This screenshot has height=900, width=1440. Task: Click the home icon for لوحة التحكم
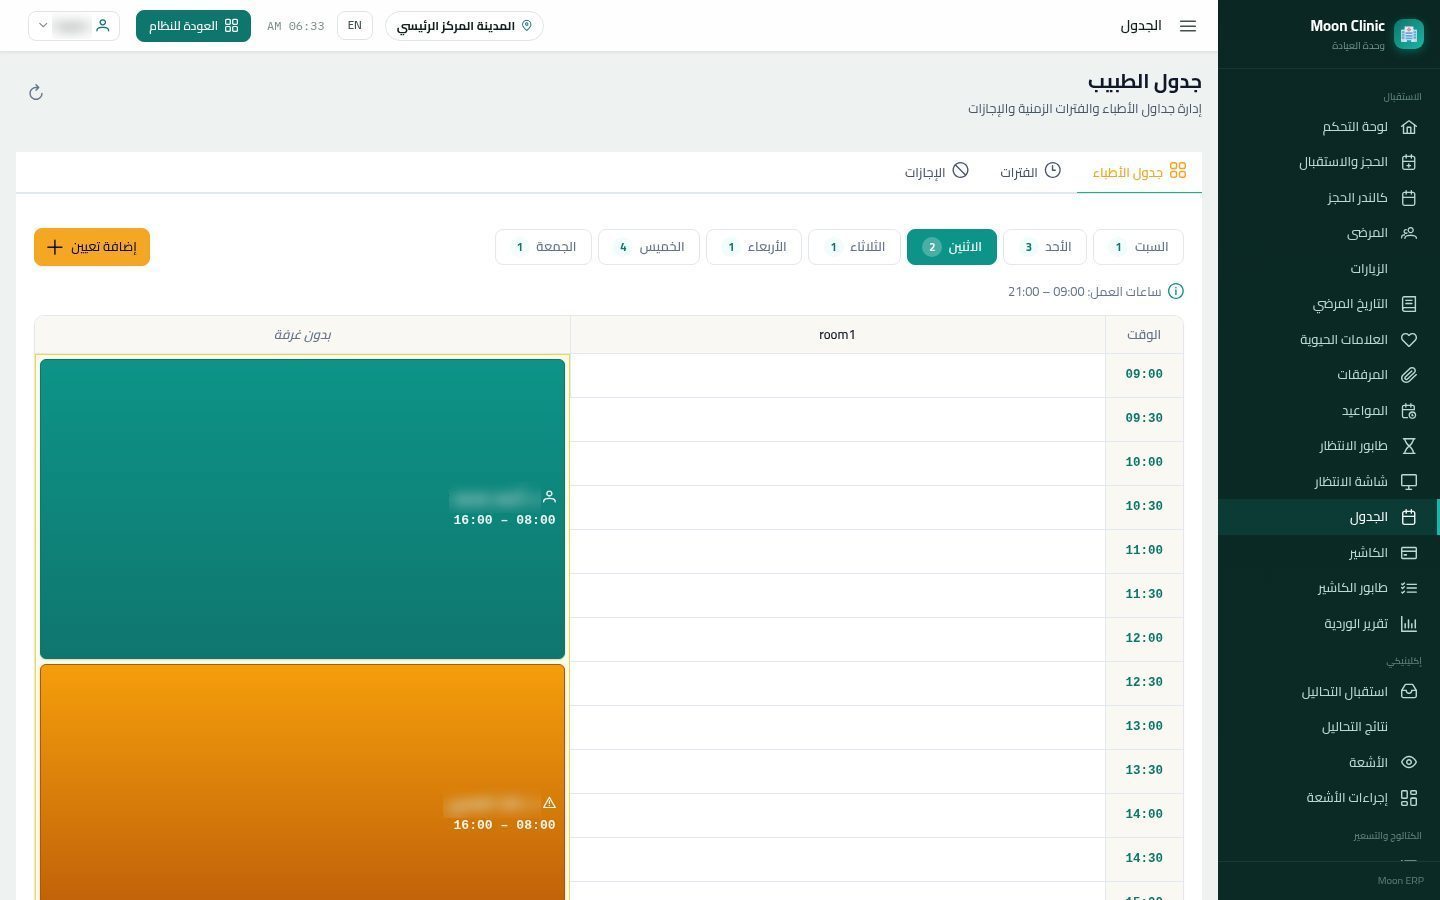click(x=1409, y=127)
